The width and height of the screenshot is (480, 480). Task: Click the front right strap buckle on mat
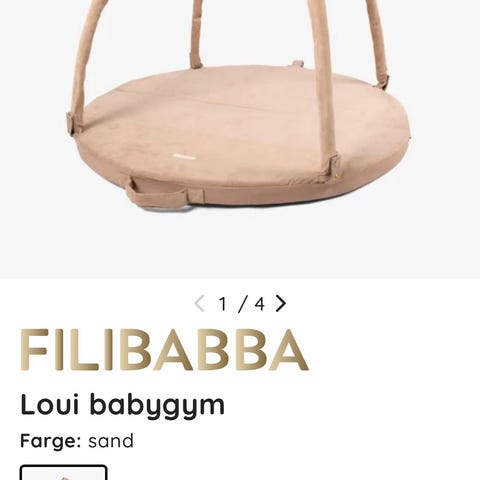click(x=331, y=167)
